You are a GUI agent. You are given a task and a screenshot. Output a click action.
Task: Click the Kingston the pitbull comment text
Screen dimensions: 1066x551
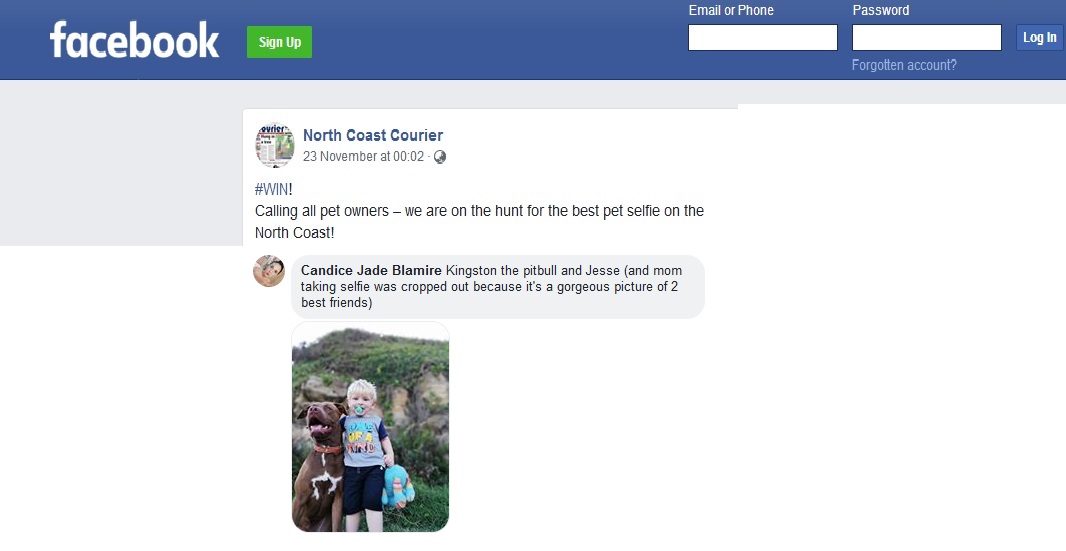click(x=491, y=286)
